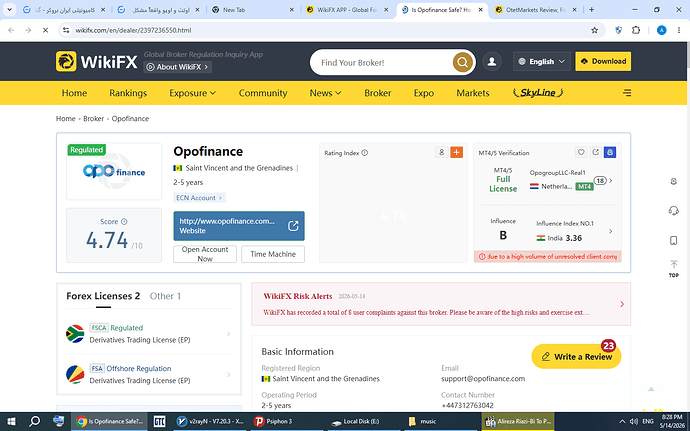The height and width of the screenshot is (431, 690).
Task: Expand About WikiFX link
Action: click(x=178, y=67)
